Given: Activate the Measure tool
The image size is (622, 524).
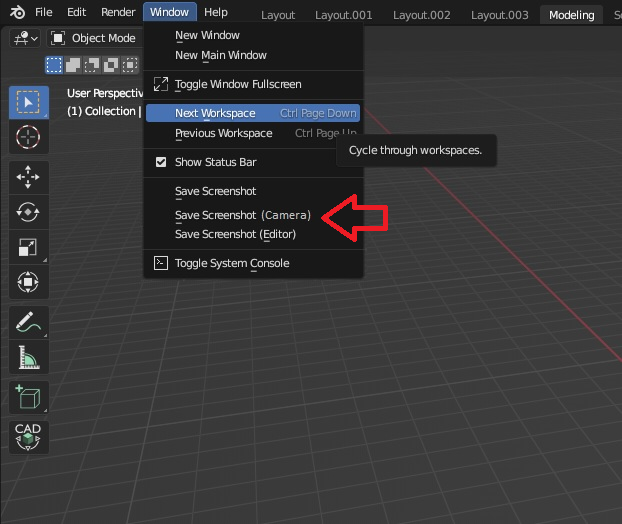Looking at the screenshot, I should pos(29,357).
